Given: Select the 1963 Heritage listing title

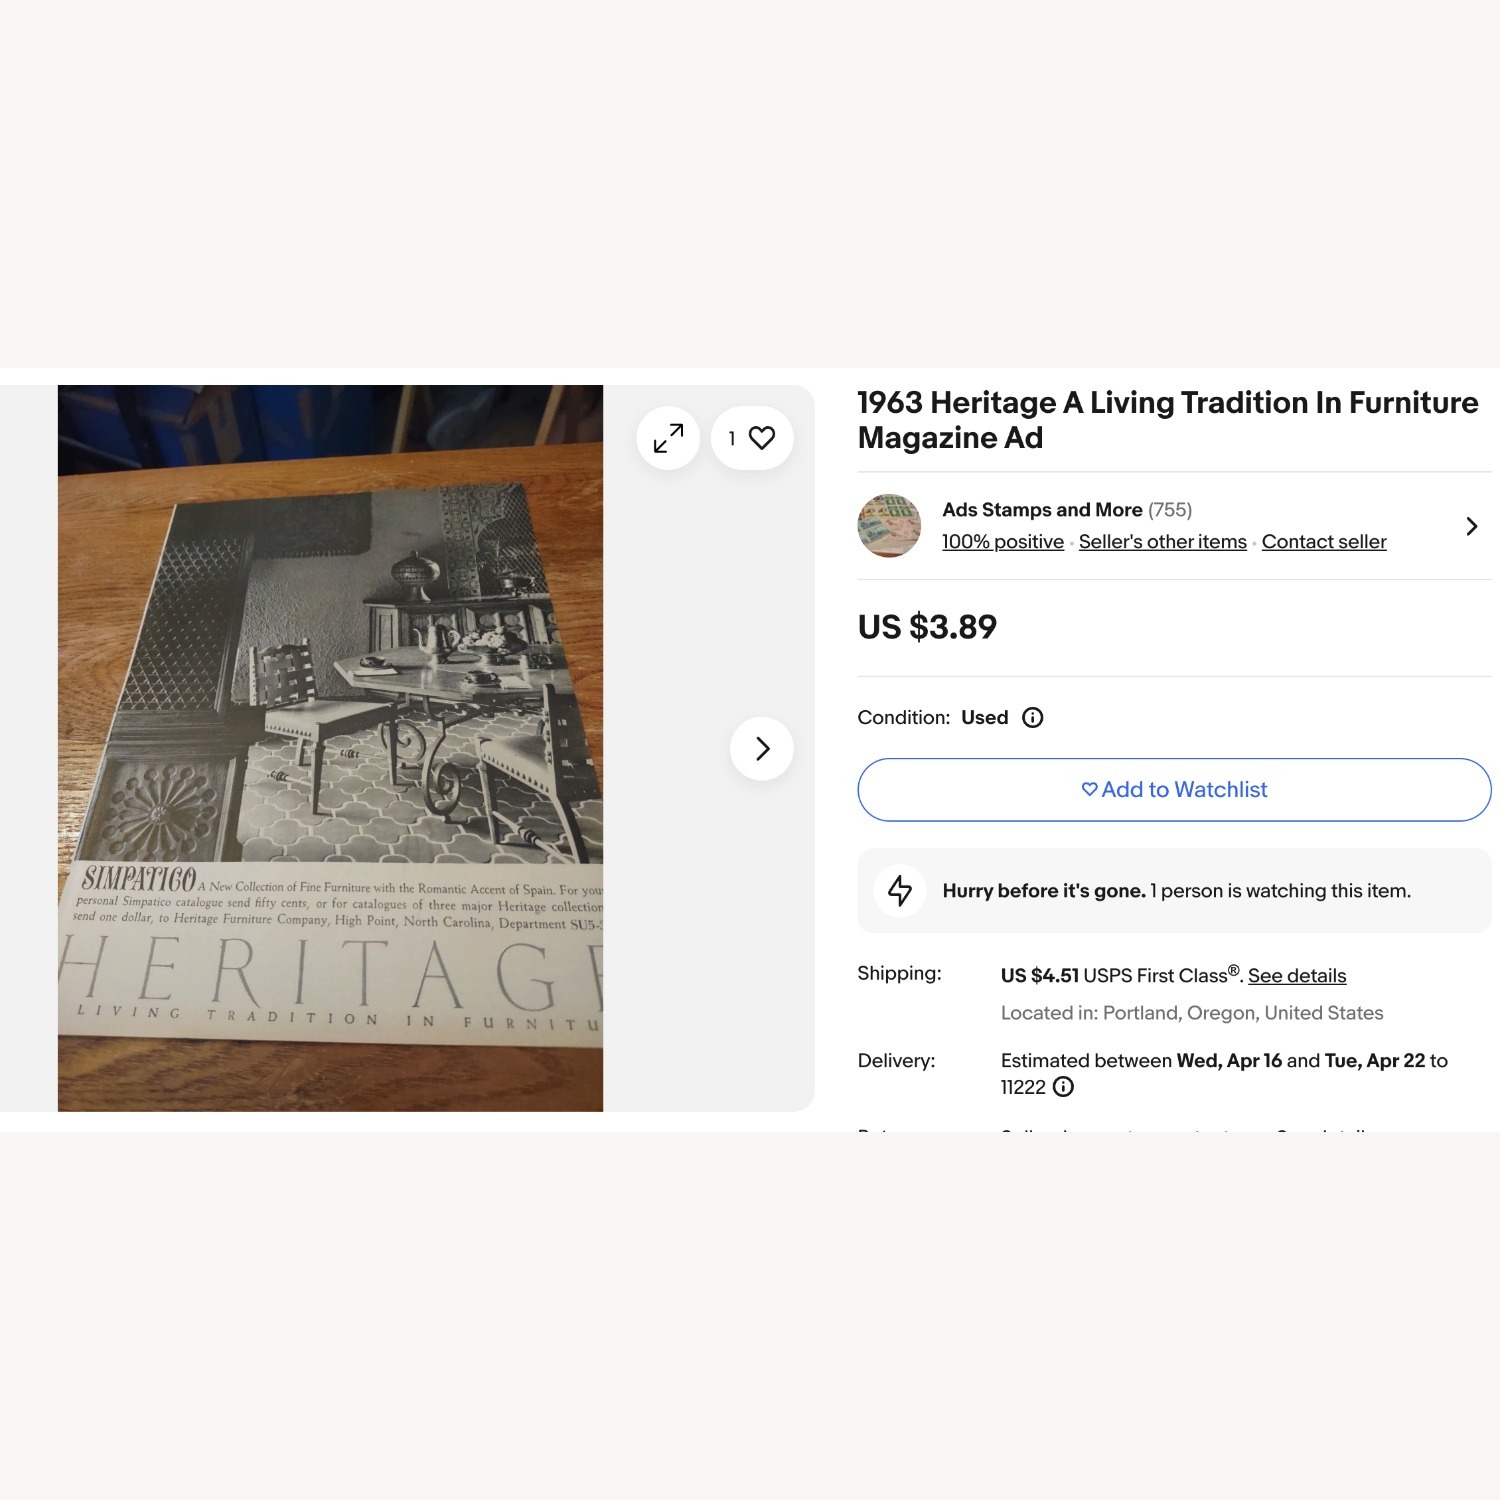Looking at the screenshot, I should tap(1168, 420).
